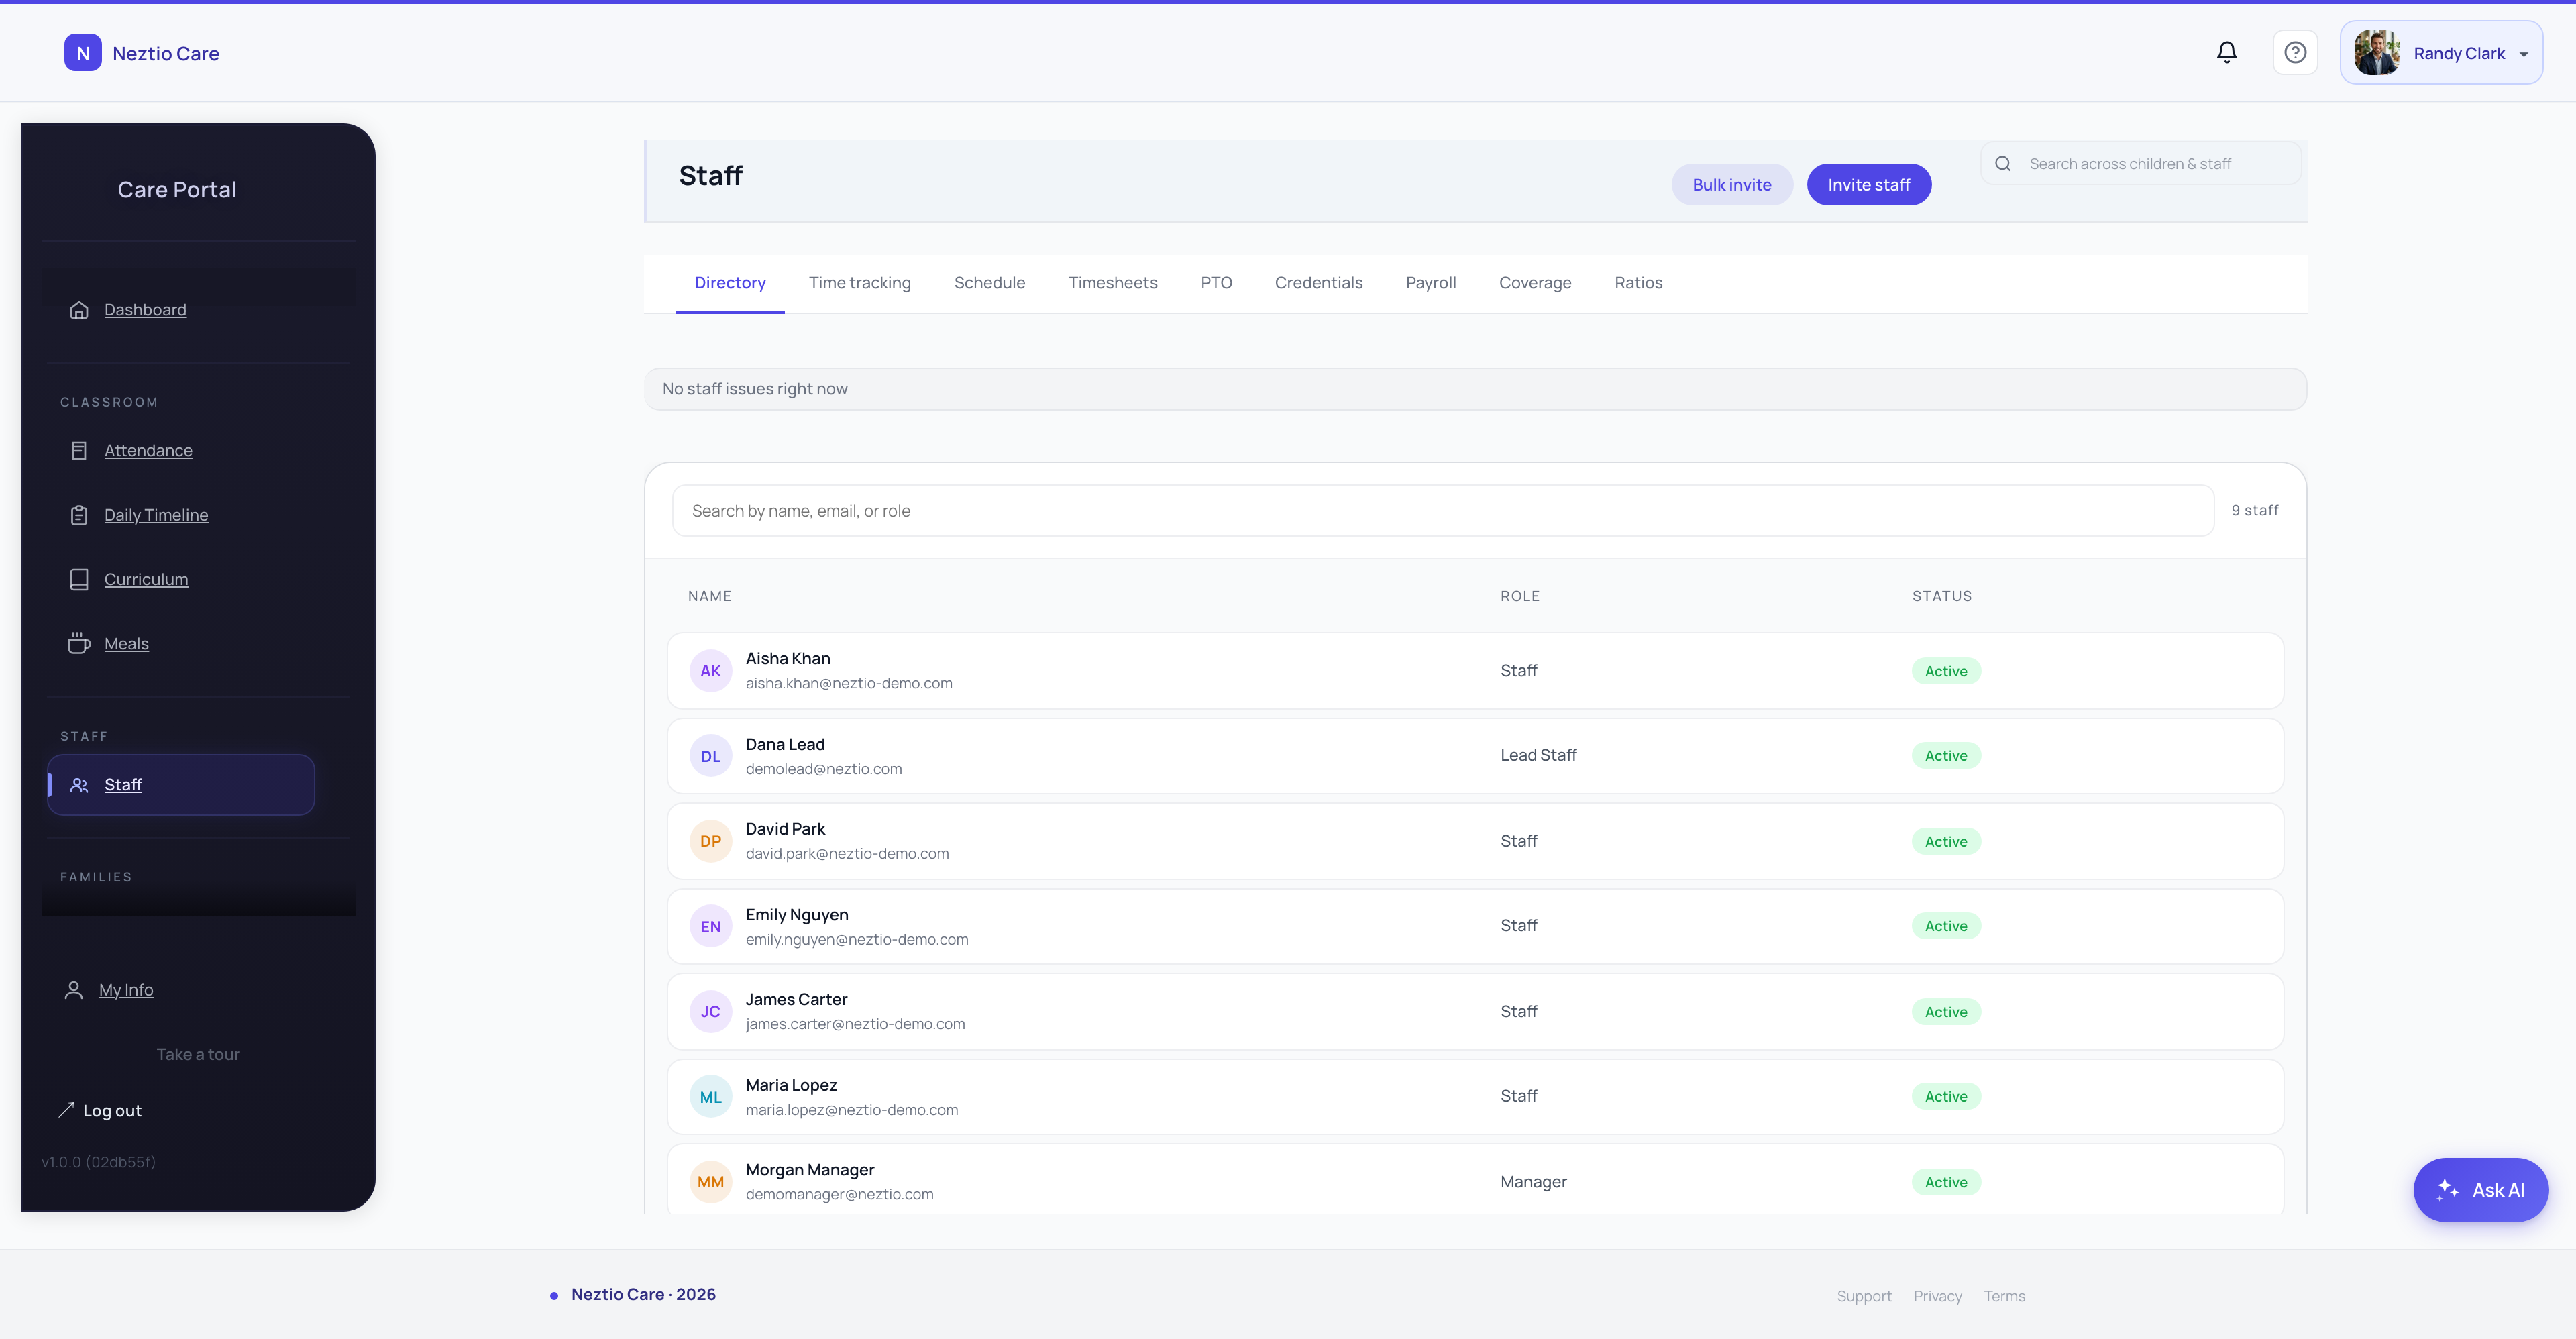The height and width of the screenshot is (1339, 2576).
Task: Open the Support footer link
Action: coord(1864,1296)
